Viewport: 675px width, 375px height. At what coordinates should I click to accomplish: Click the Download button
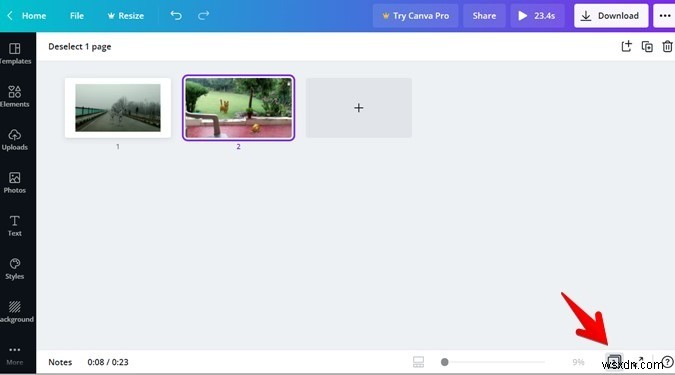pyautogui.click(x=611, y=16)
